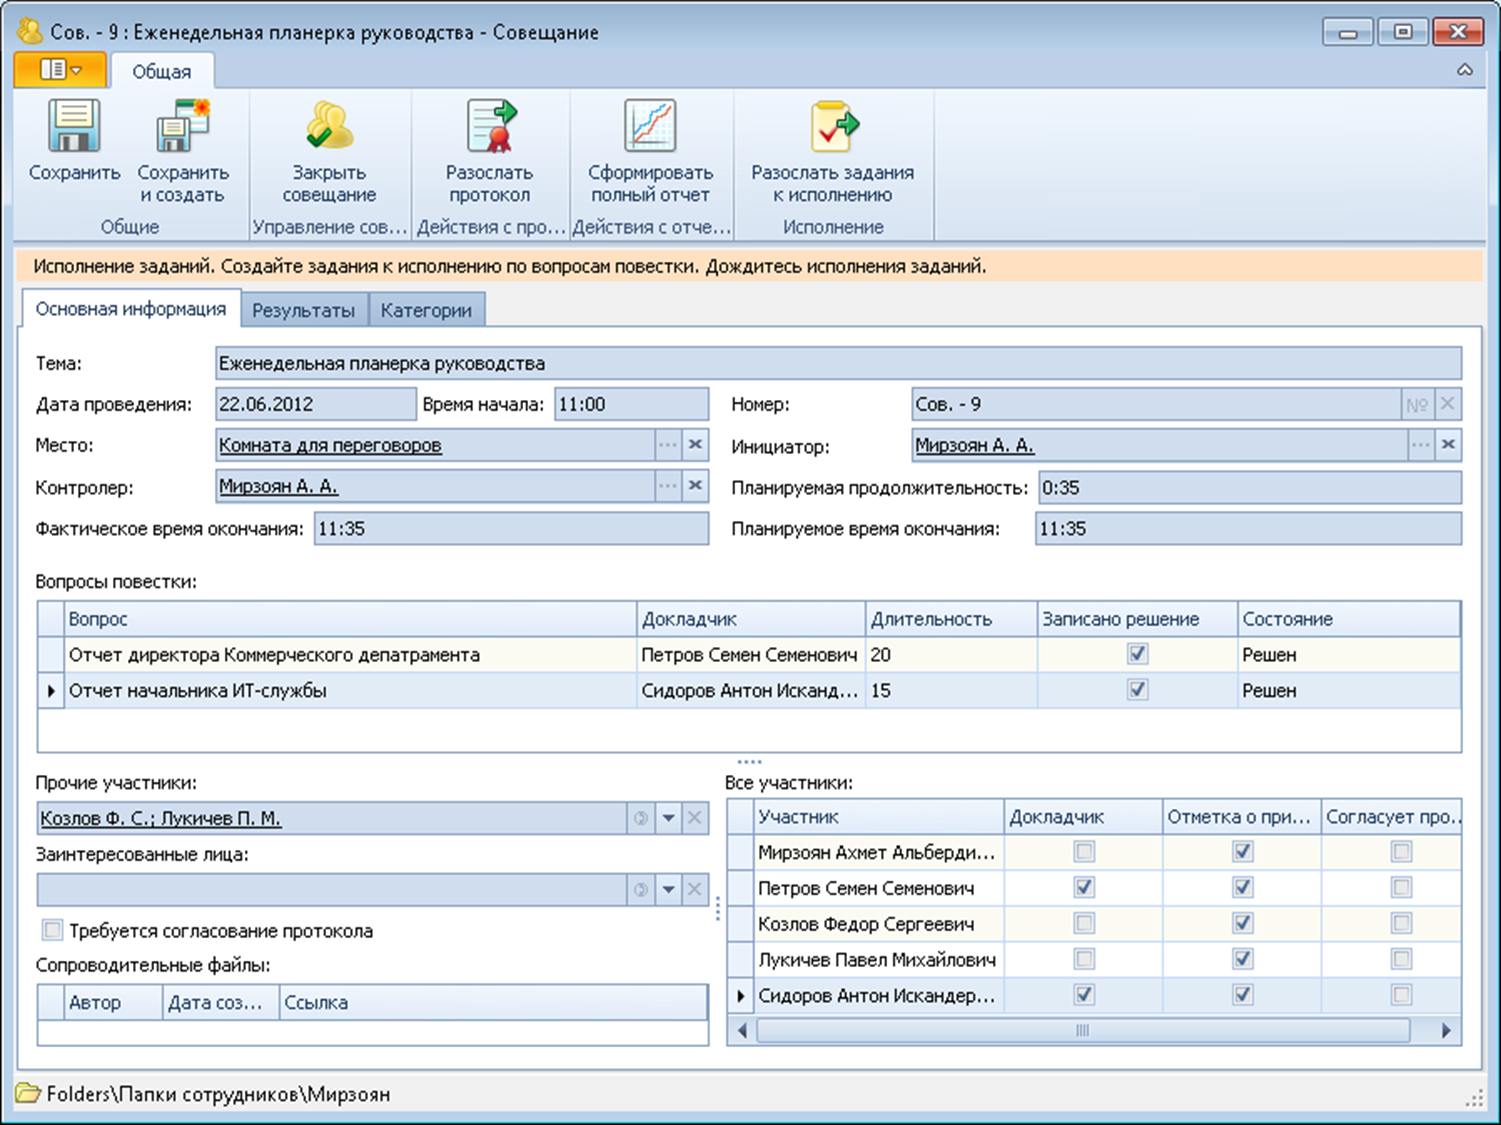
Task: Open Мирзоян А. А. link in Инициатор
Action: point(975,445)
